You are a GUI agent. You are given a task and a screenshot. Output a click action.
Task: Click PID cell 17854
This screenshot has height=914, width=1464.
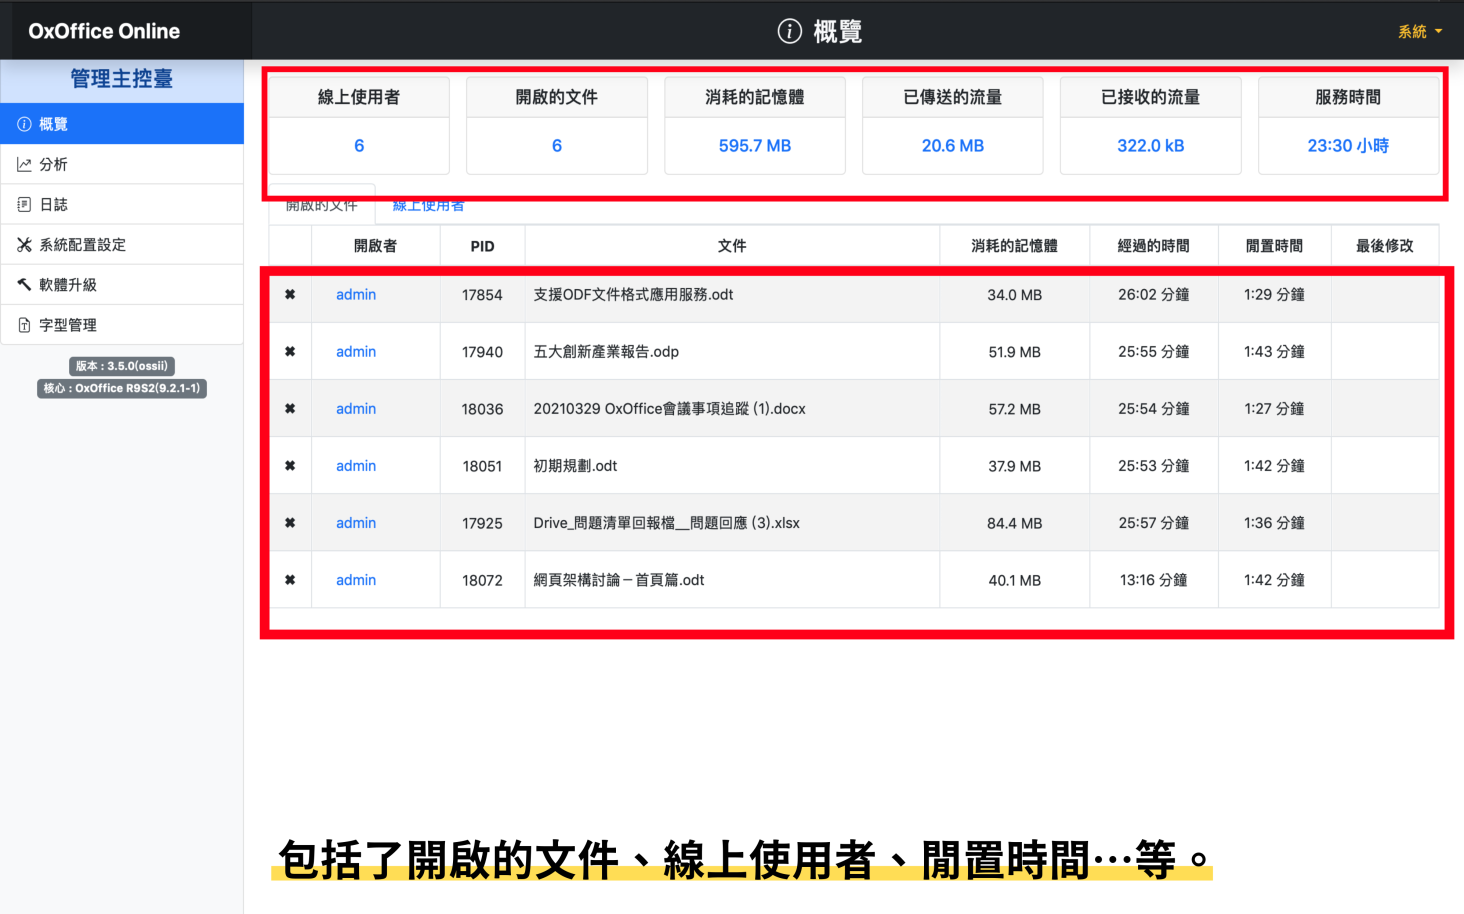click(x=482, y=295)
